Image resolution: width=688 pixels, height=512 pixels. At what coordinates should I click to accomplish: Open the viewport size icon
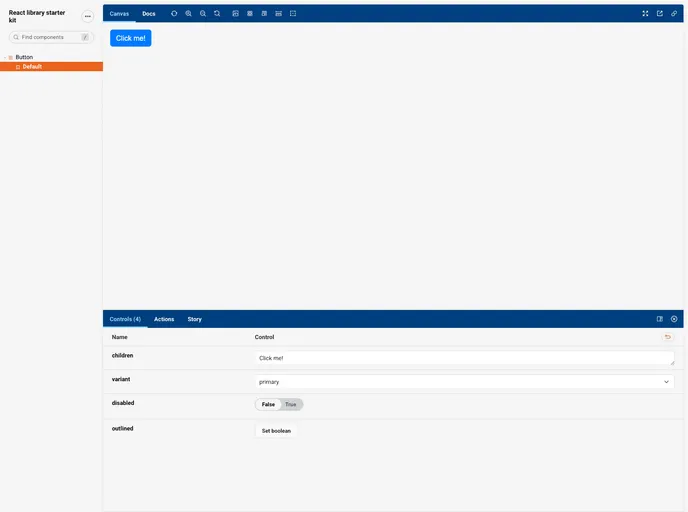(x=264, y=14)
